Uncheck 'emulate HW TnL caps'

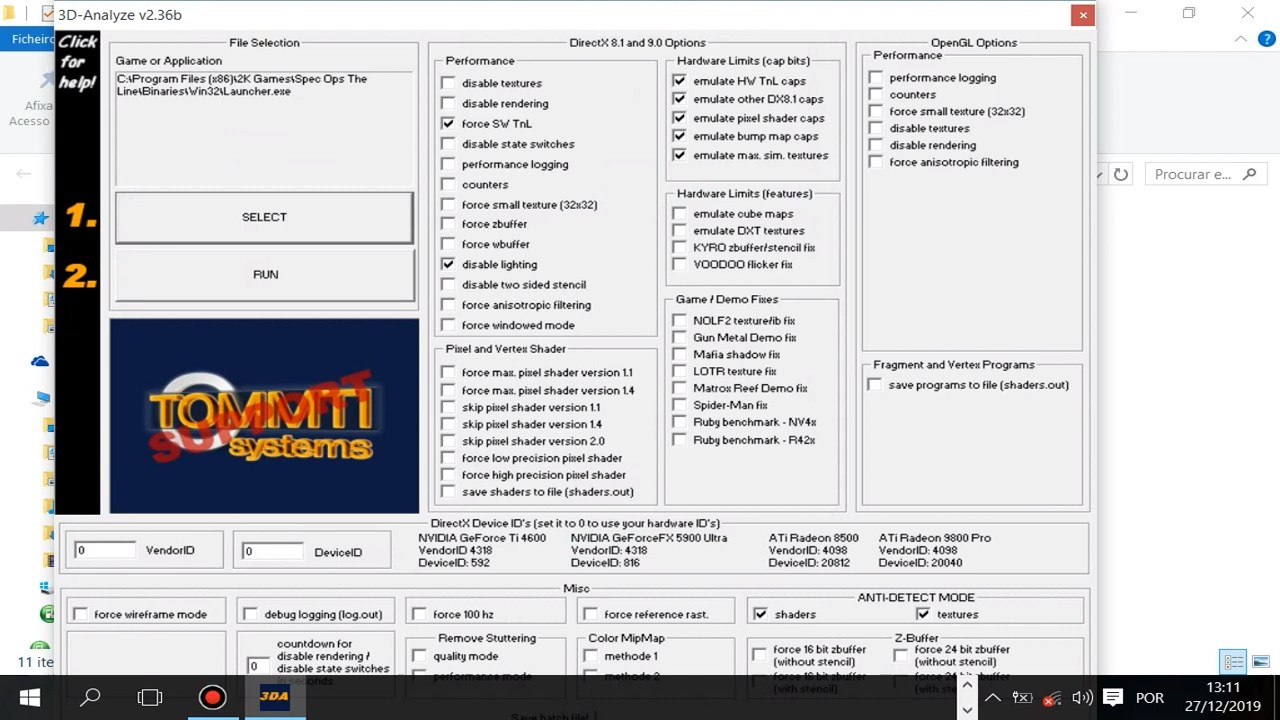pyautogui.click(x=680, y=81)
